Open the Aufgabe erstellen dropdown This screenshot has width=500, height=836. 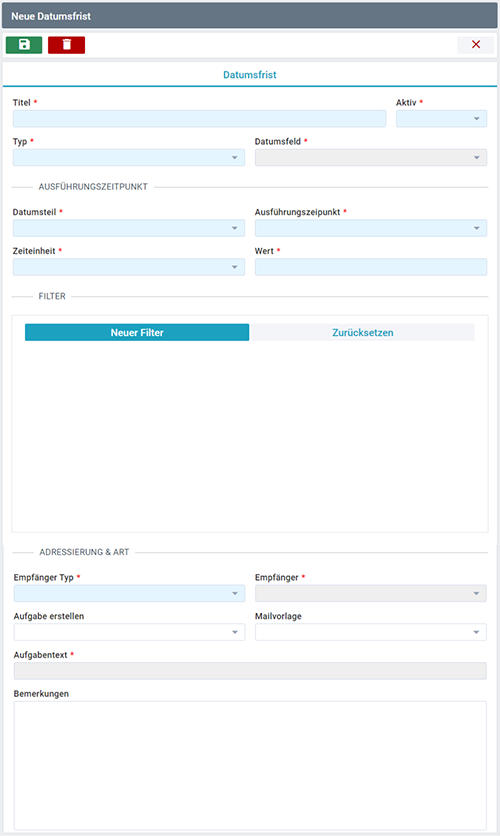pyautogui.click(x=129, y=632)
